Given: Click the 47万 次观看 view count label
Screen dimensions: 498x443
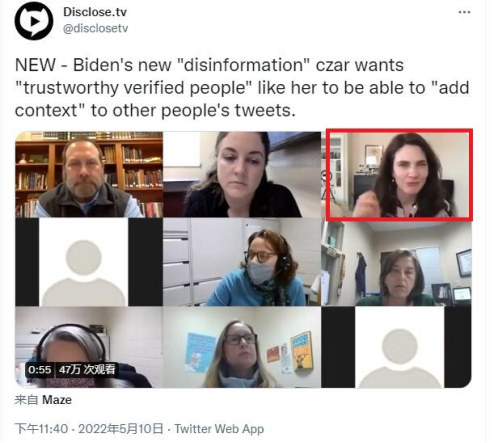Looking at the screenshot, I should [87, 370].
